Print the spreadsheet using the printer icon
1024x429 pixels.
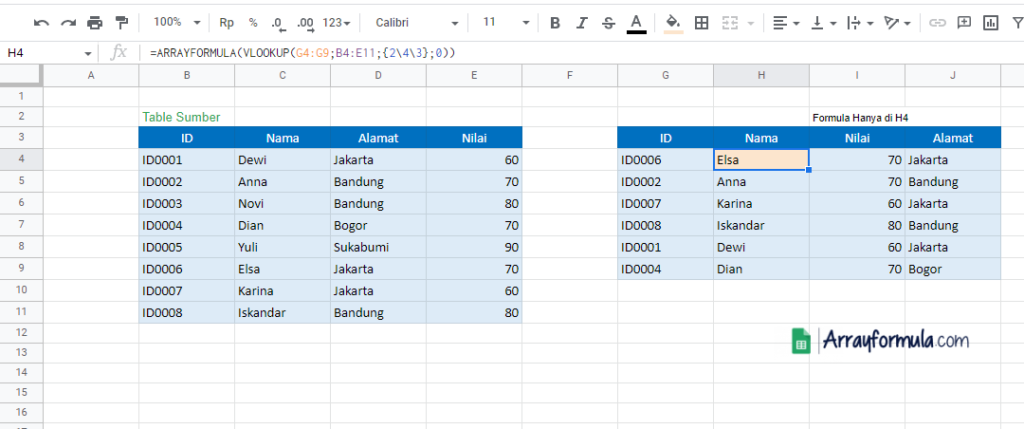[x=95, y=22]
